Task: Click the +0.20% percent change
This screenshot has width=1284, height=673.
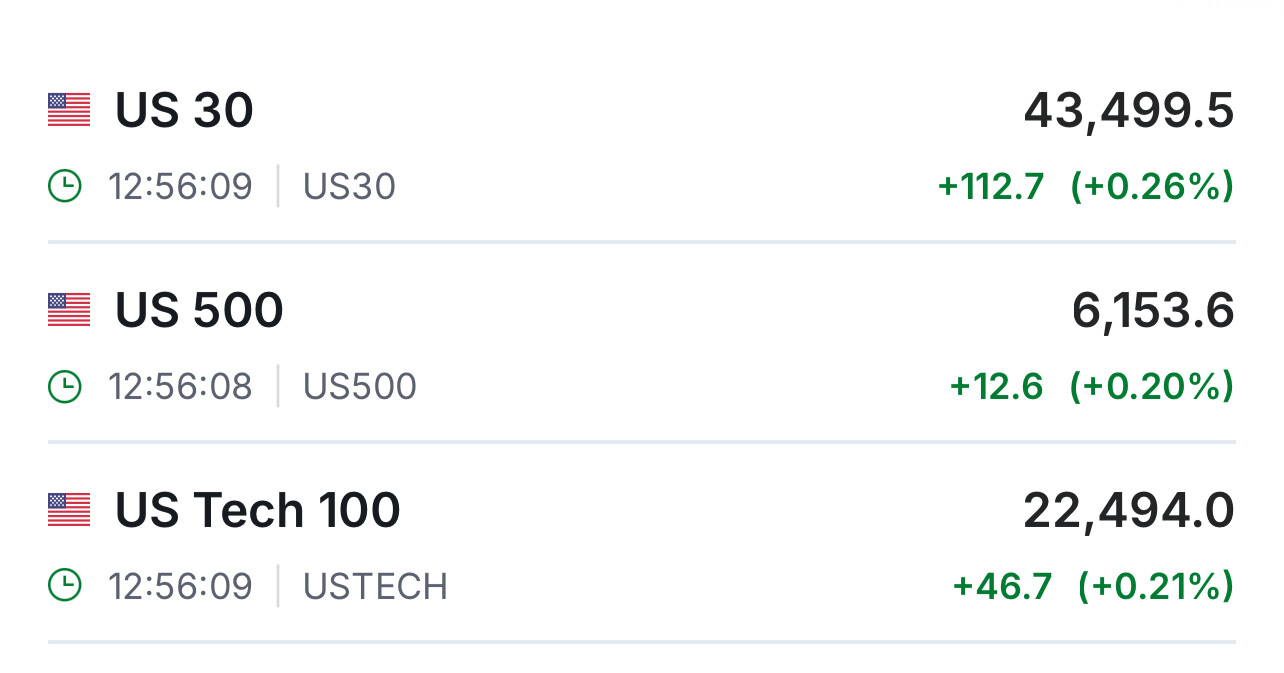Action: coord(1151,386)
